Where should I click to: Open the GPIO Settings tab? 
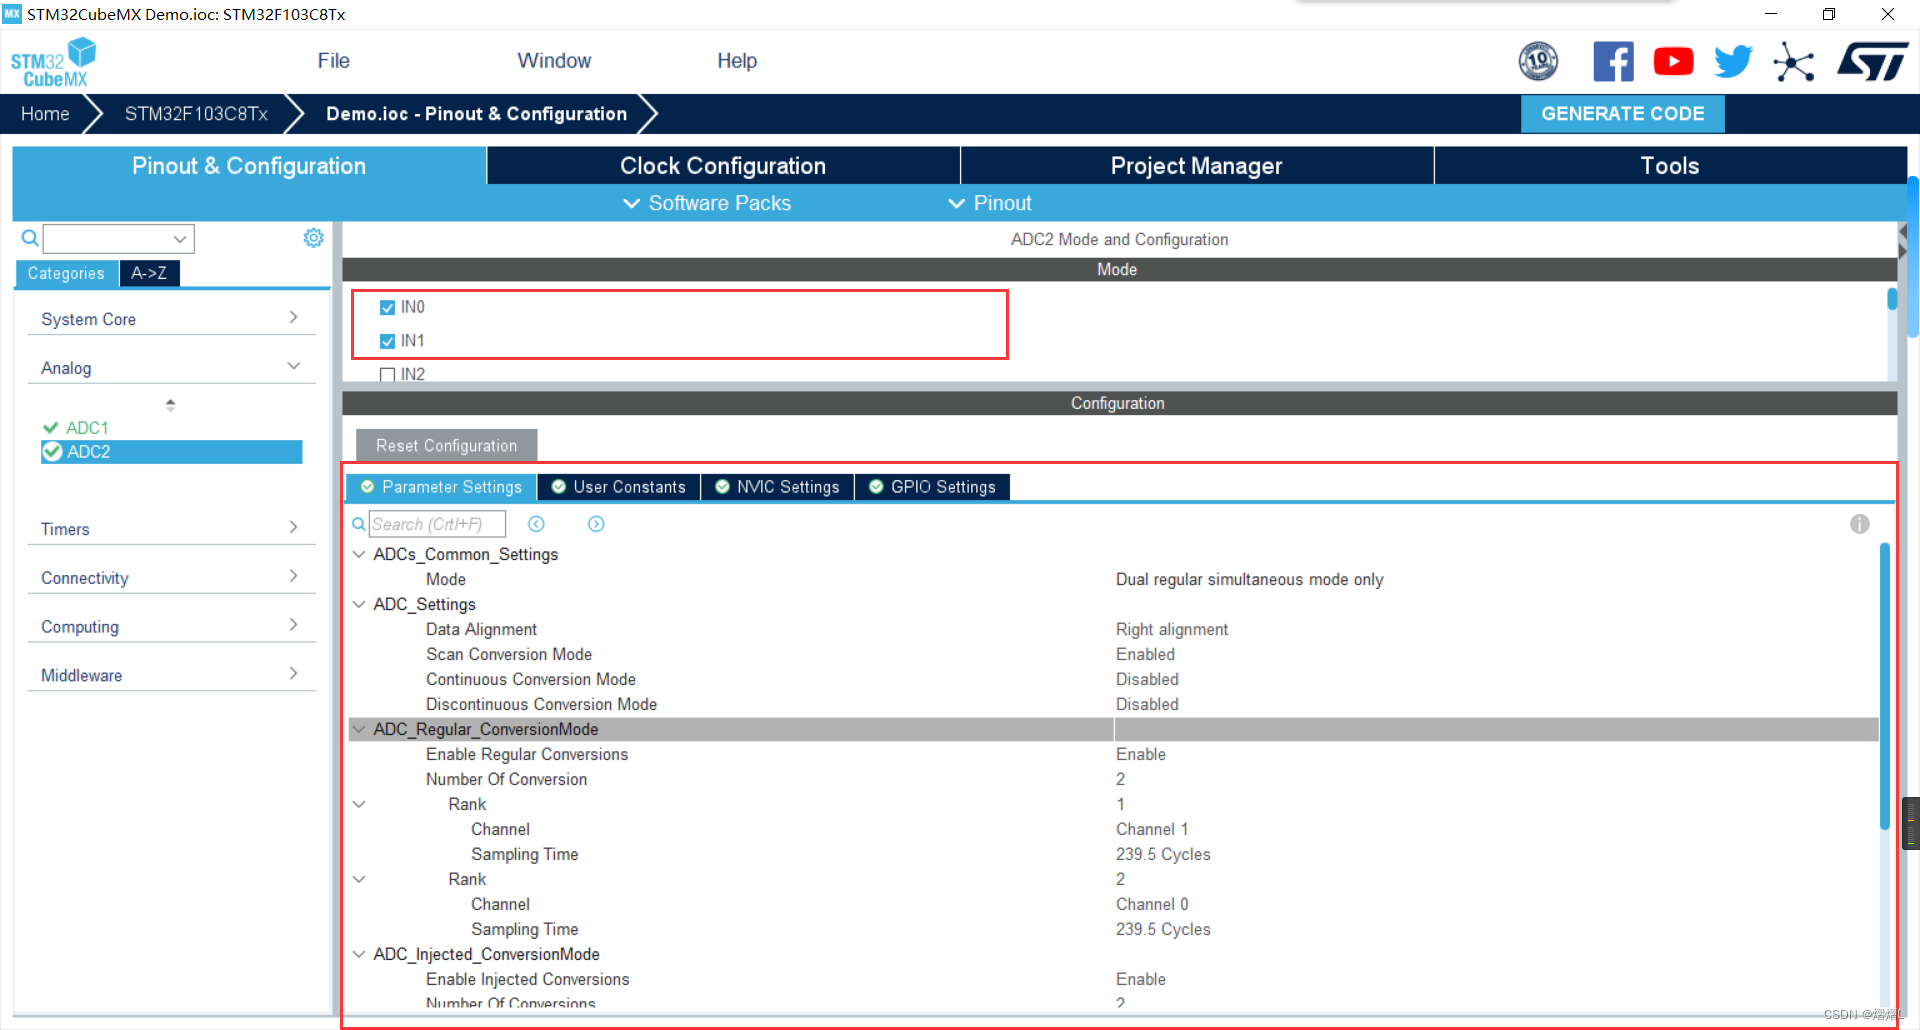pos(933,487)
